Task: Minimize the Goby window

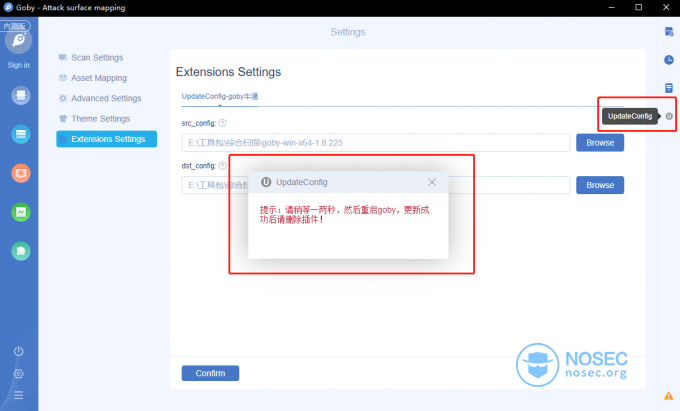Action: tap(611, 7)
